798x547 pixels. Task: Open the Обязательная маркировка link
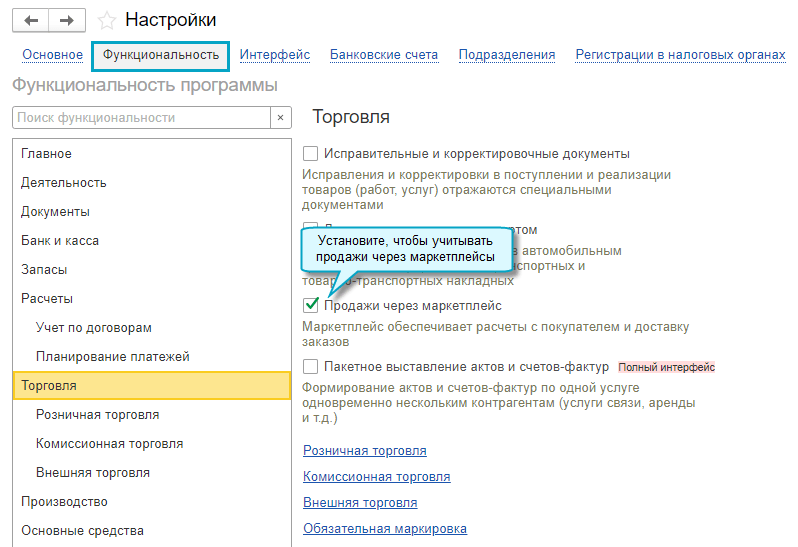tap(385, 529)
